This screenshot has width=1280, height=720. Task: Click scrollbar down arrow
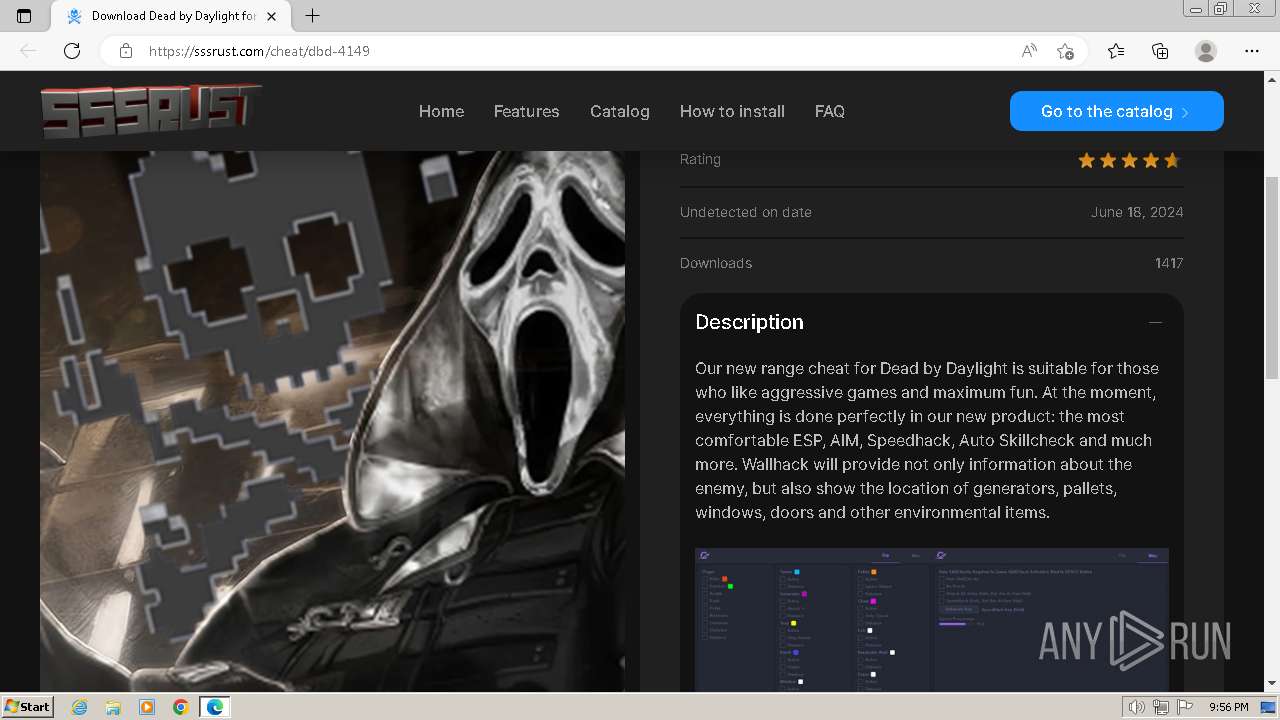pos(1271,684)
